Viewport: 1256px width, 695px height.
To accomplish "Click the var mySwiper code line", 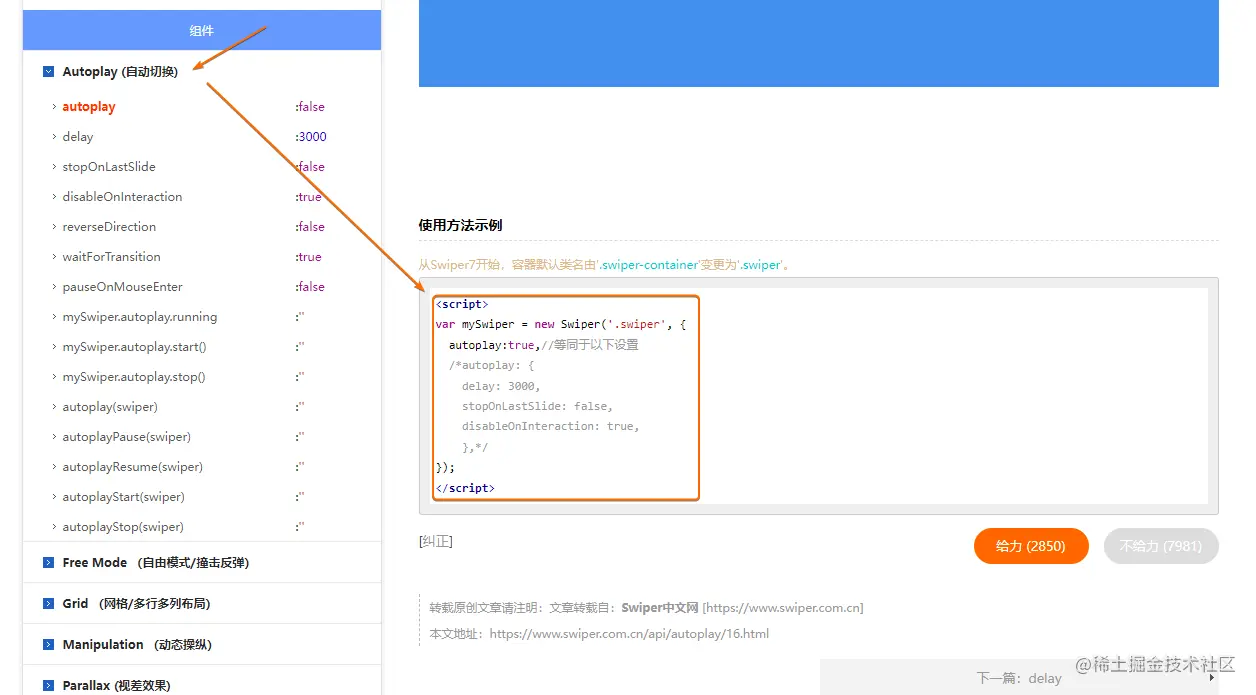I will tap(561, 324).
